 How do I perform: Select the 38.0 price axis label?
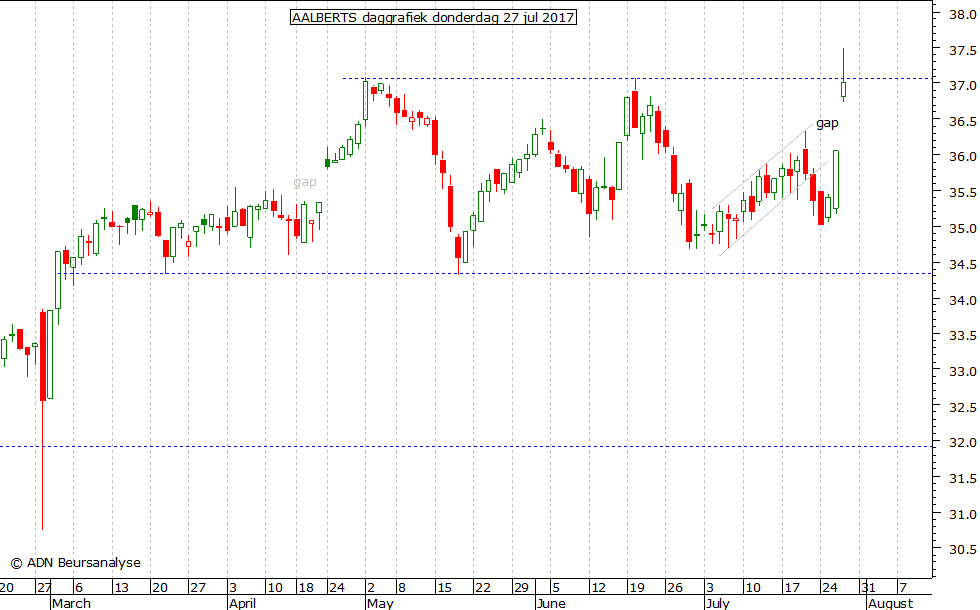tap(962, 15)
